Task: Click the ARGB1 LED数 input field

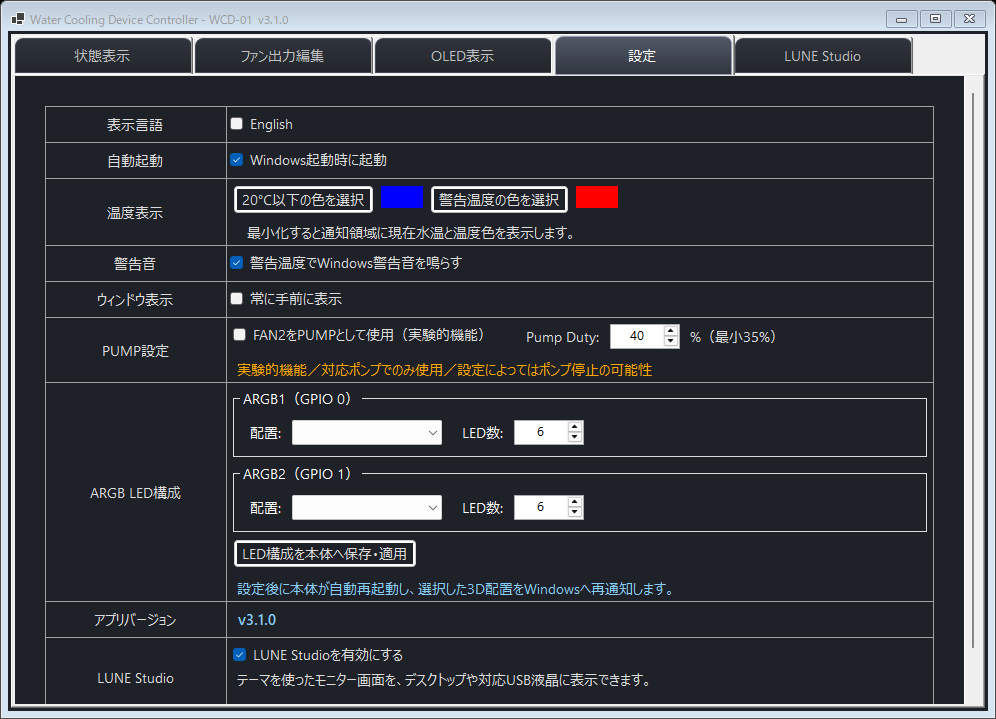Action: tap(541, 433)
